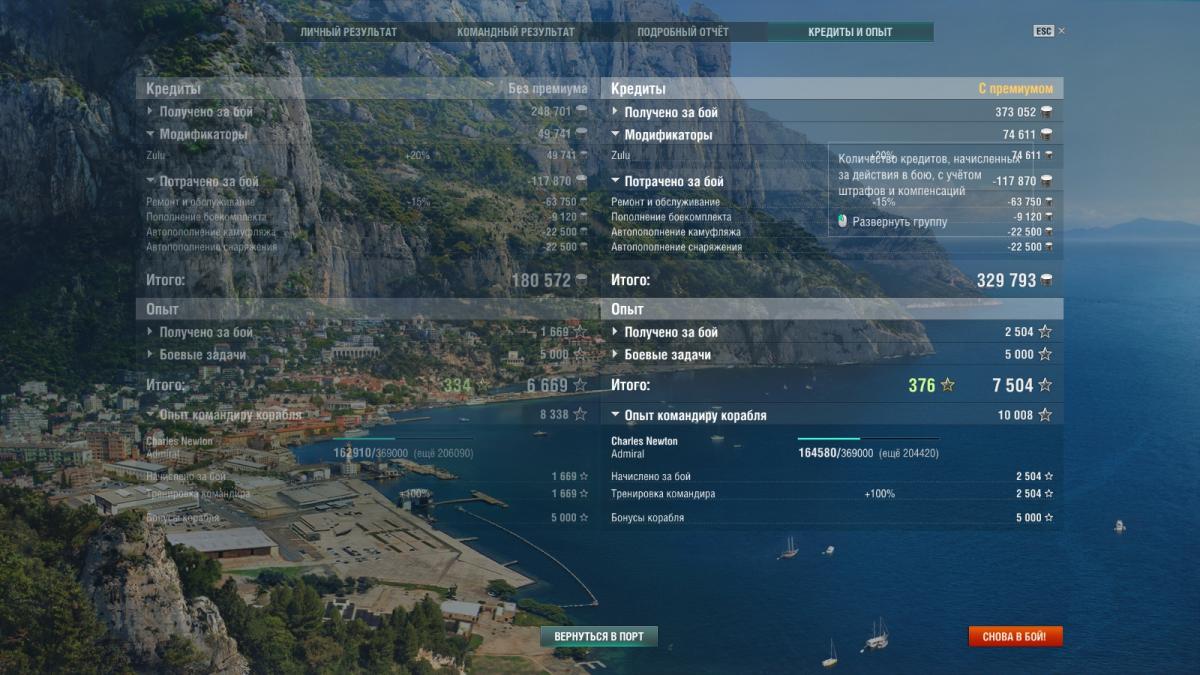This screenshot has width=1200, height=675.
Task: Click the star icon beside 8 338
Action: pyautogui.click(x=580, y=415)
